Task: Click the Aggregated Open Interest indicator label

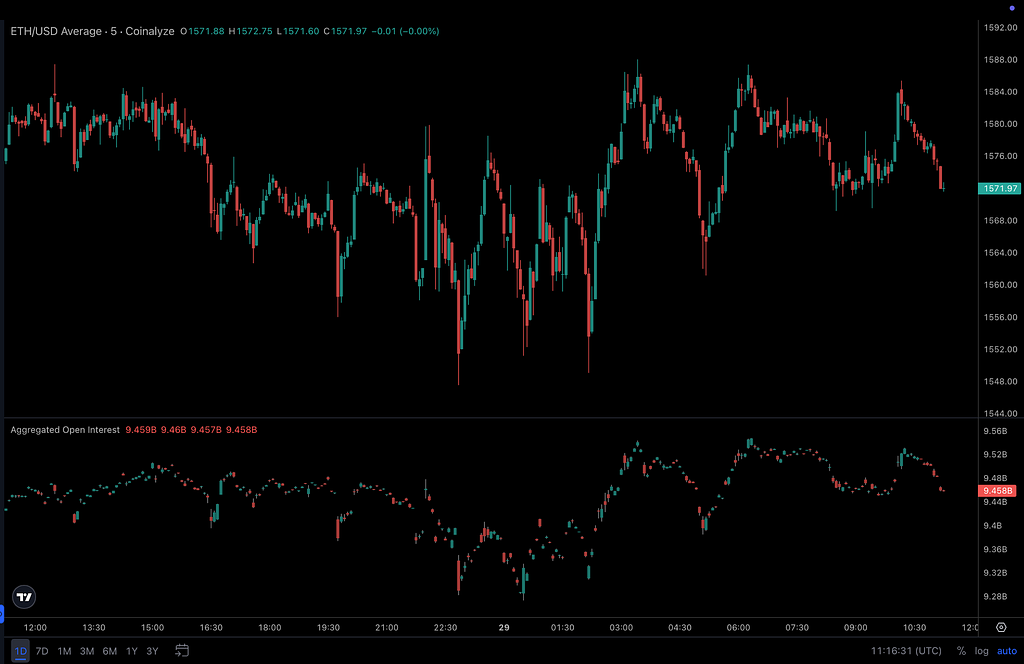Action: tap(65, 430)
